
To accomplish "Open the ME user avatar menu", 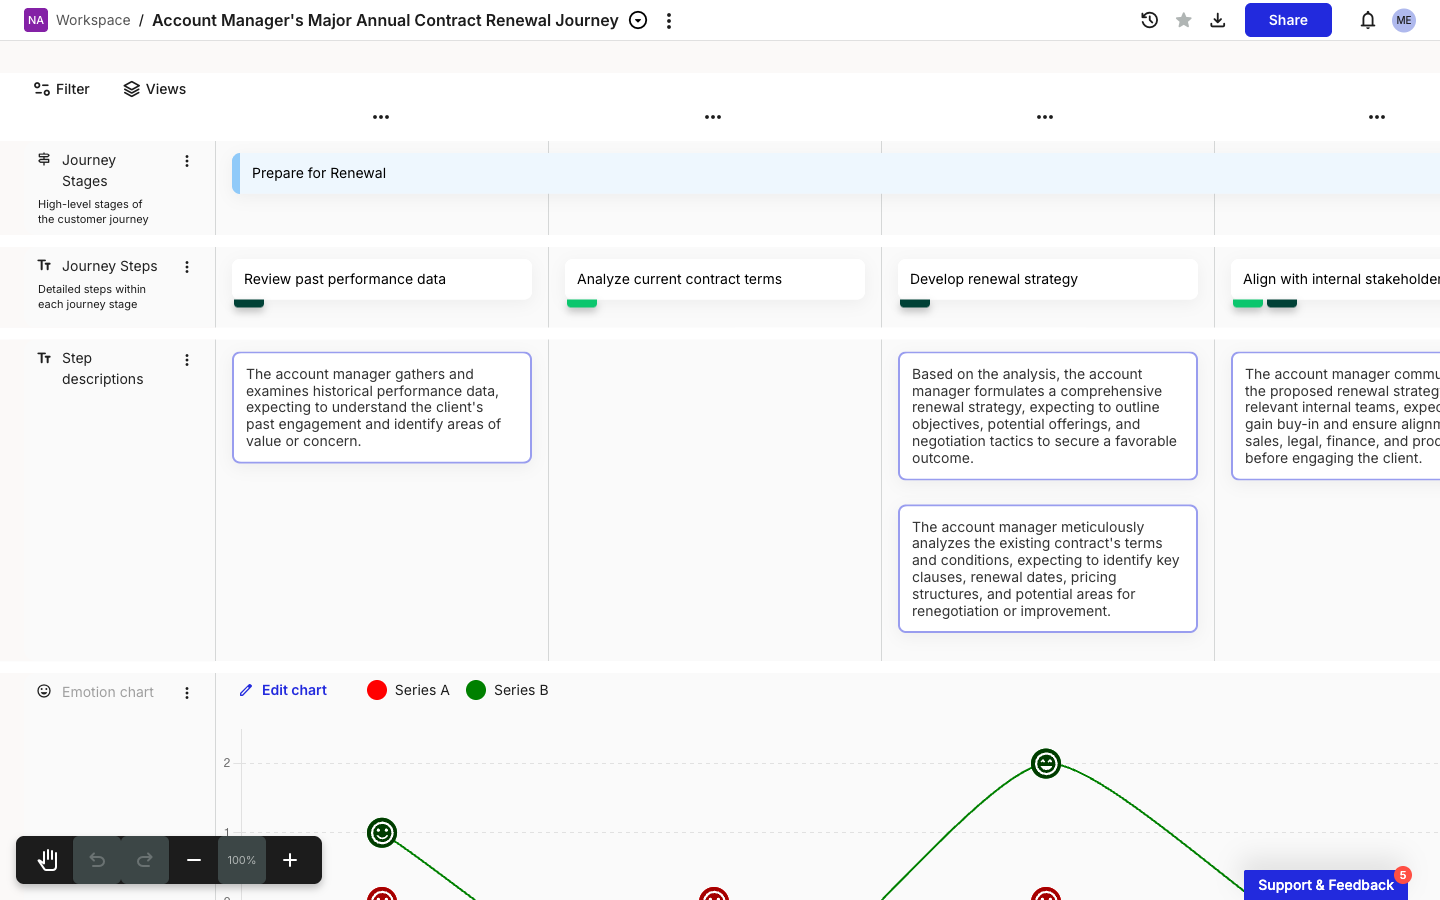I will pyautogui.click(x=1404, y=20).
